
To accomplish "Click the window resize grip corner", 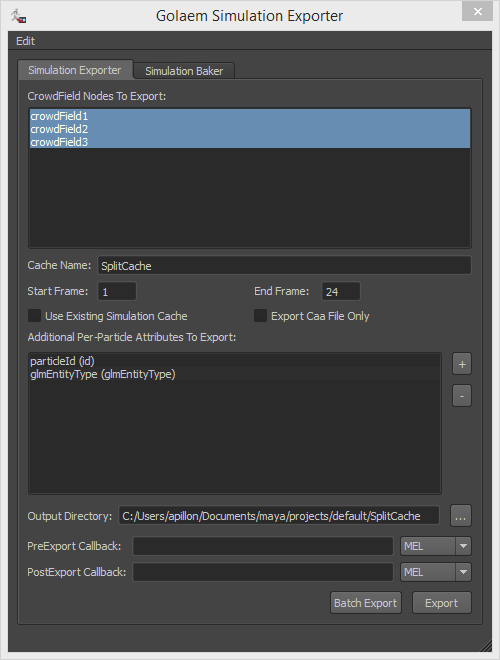I will click(486, 646).
